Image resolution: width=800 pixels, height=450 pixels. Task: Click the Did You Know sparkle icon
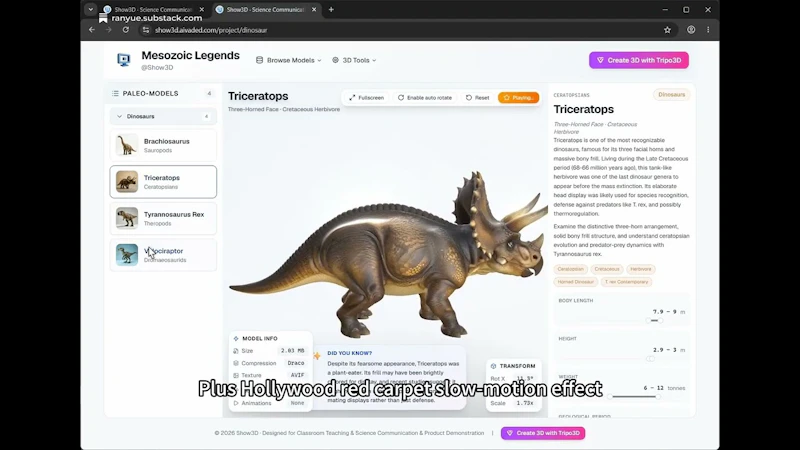[317, 356]
